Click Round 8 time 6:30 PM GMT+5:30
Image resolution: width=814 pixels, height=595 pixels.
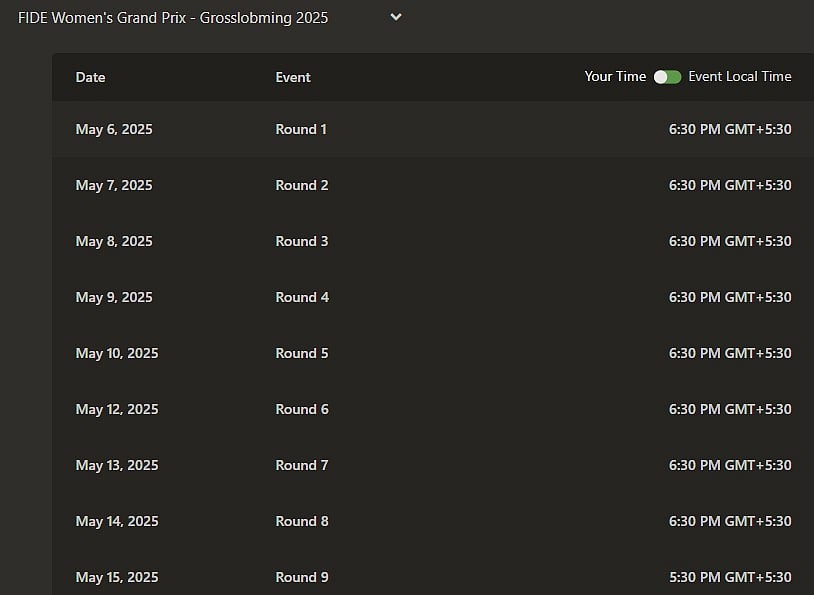(x=730, y=522)
